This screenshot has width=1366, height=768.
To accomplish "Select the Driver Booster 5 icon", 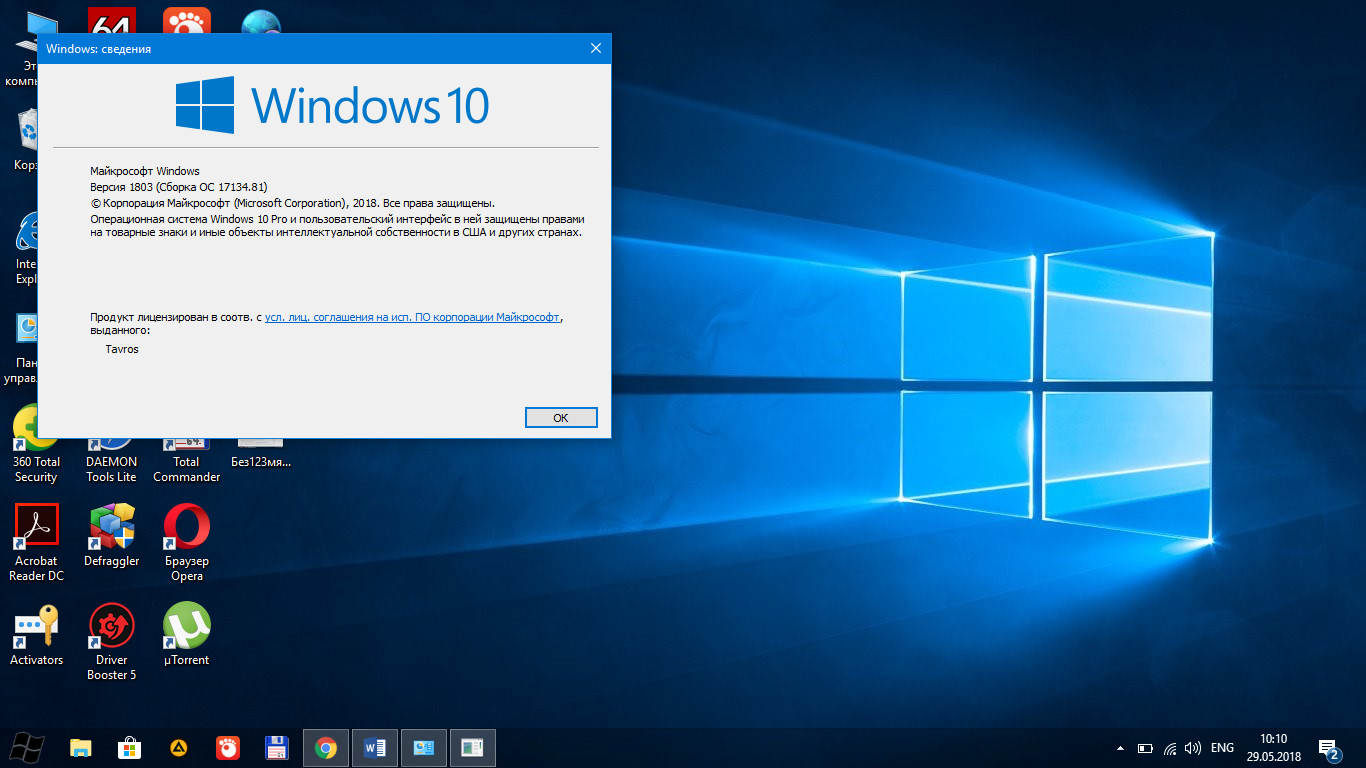I will [112, 642].
